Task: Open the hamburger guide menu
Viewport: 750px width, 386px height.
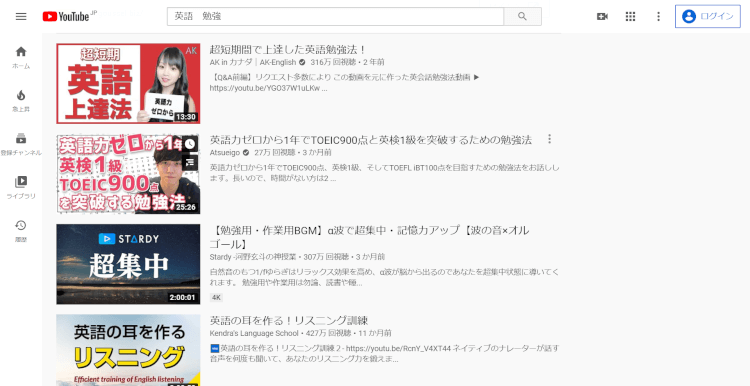Action: coord(21,17)
